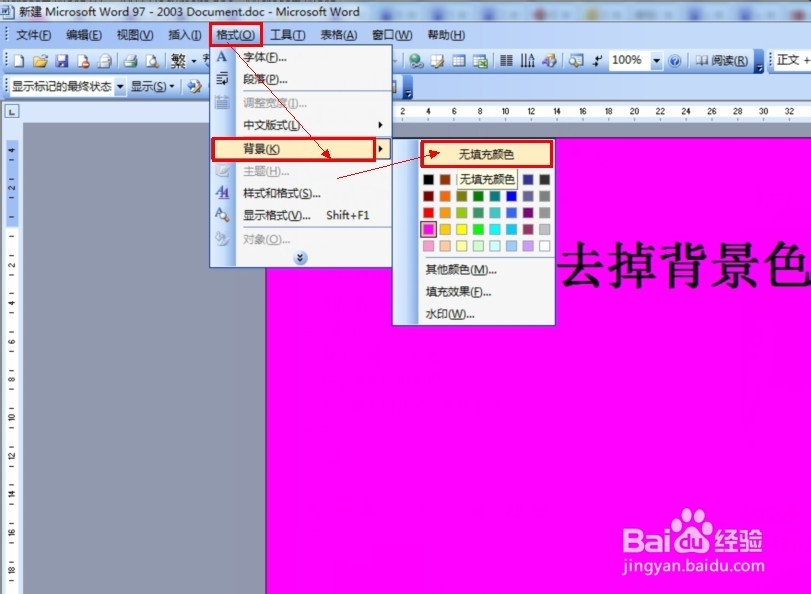The width and height of the screenshot is (811, 594).
Task: Select the magenta color swatch
Action: click(428, 229)
